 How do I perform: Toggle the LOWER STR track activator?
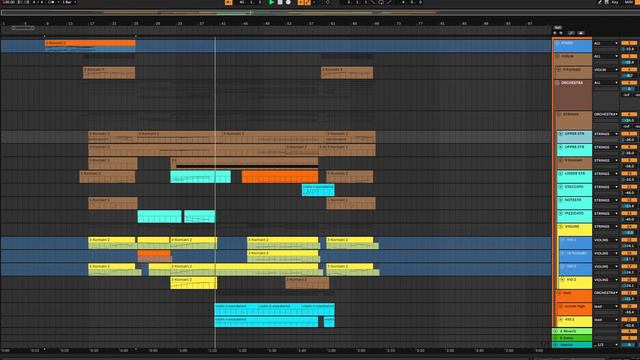(x=629, y=173)
